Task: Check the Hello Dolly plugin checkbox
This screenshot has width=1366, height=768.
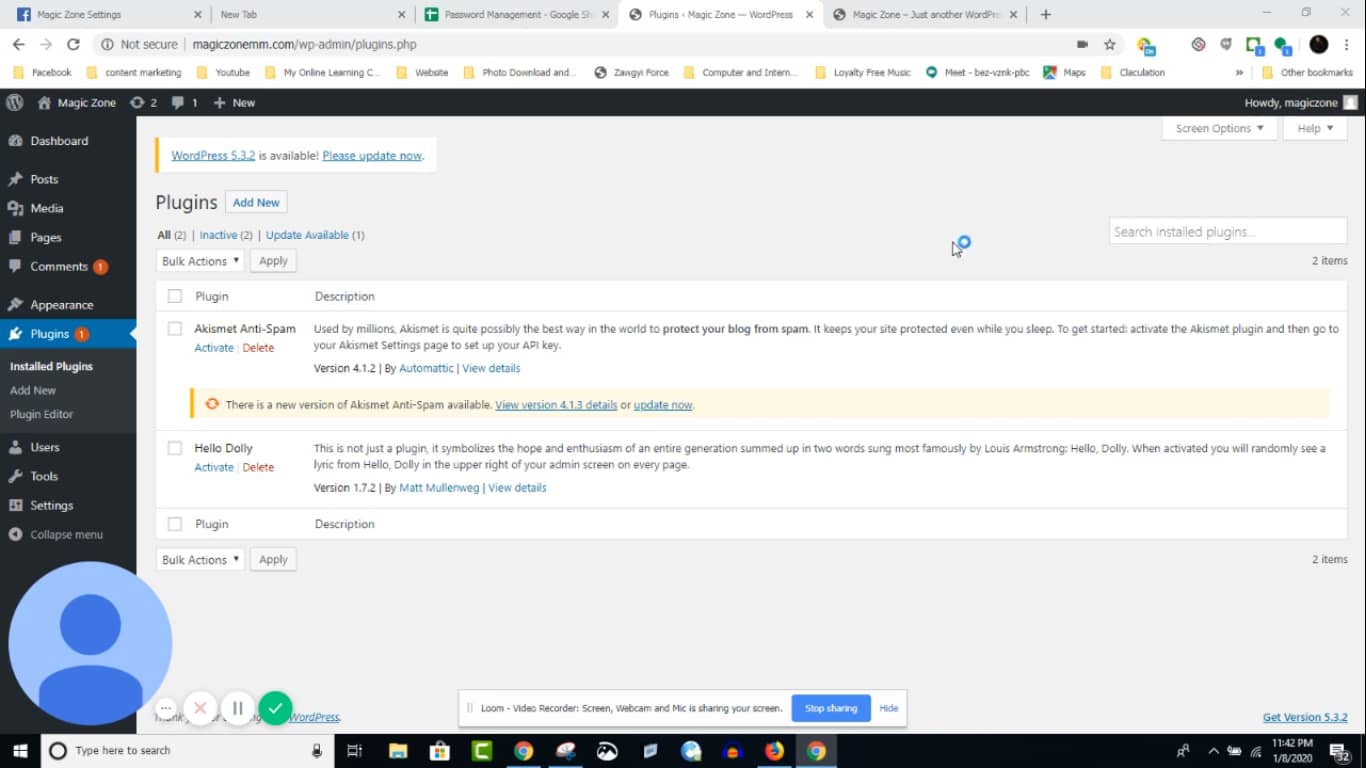Action: [175, 448]
